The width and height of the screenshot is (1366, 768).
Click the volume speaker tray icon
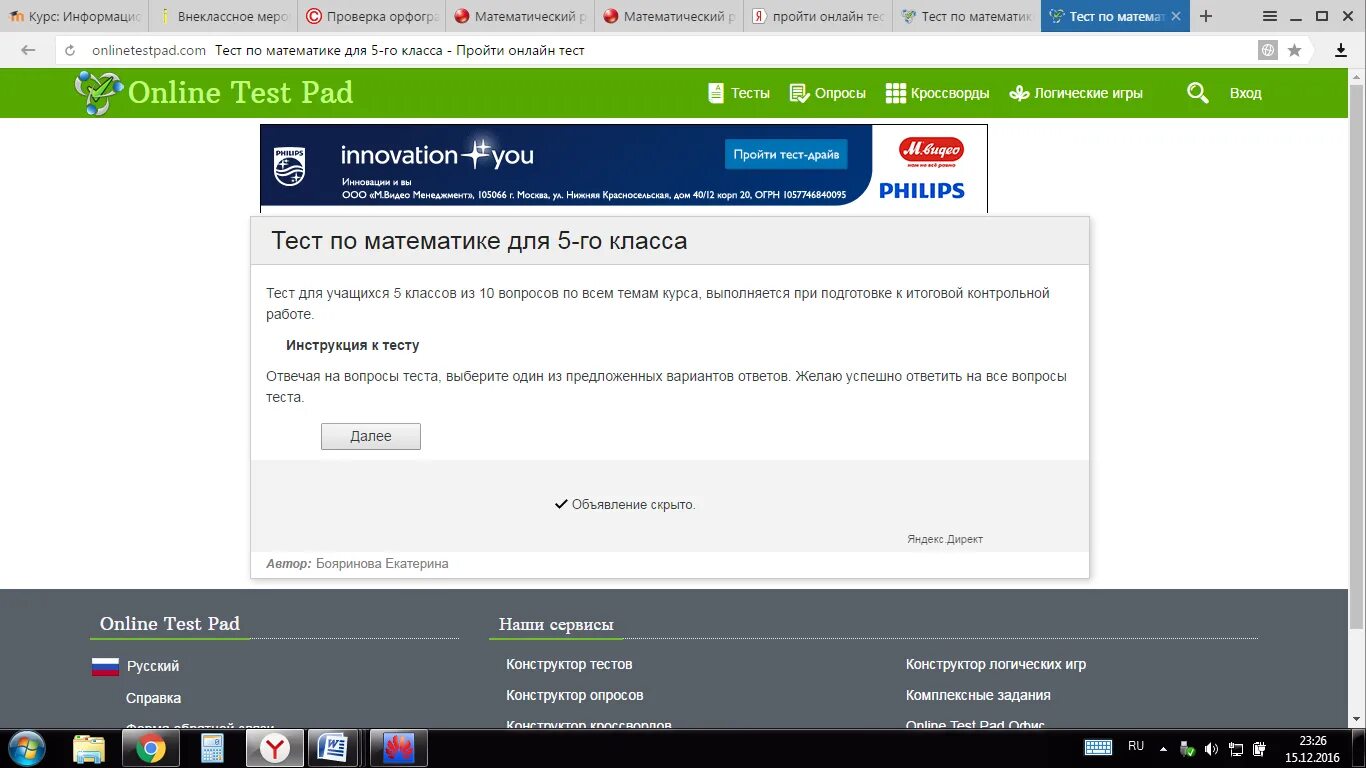1211,749
